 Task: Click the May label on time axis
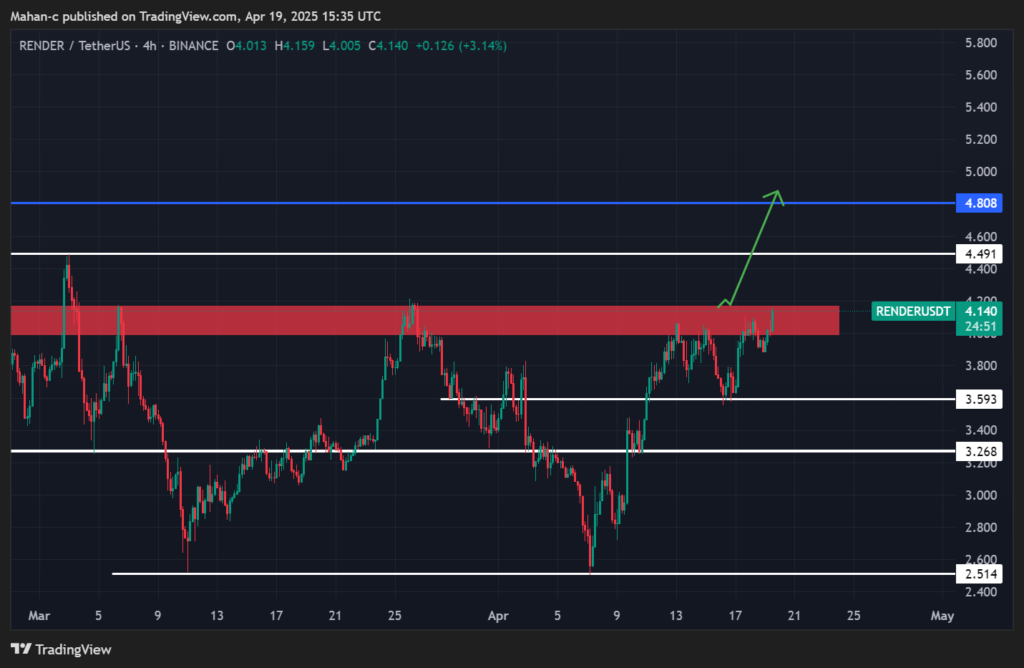click(x=941, y=616)
